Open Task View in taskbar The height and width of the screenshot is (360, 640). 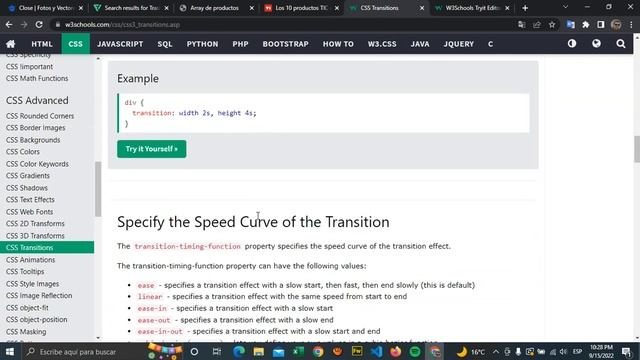pyautogui.click(x=217, y=351)
